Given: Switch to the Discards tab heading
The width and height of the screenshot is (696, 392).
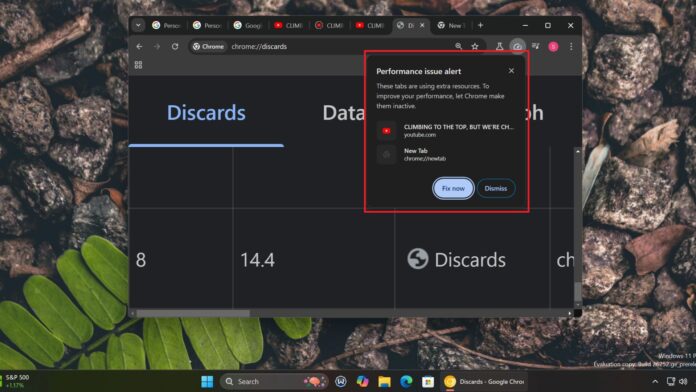Looking at the screenshot, I should pyautogui.click(x=206, y=113).
